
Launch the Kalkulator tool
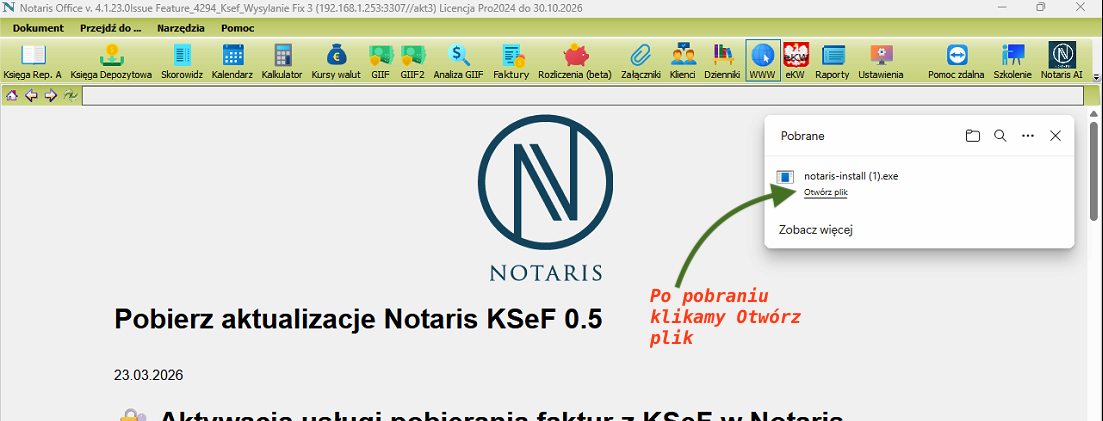point(282,60)
